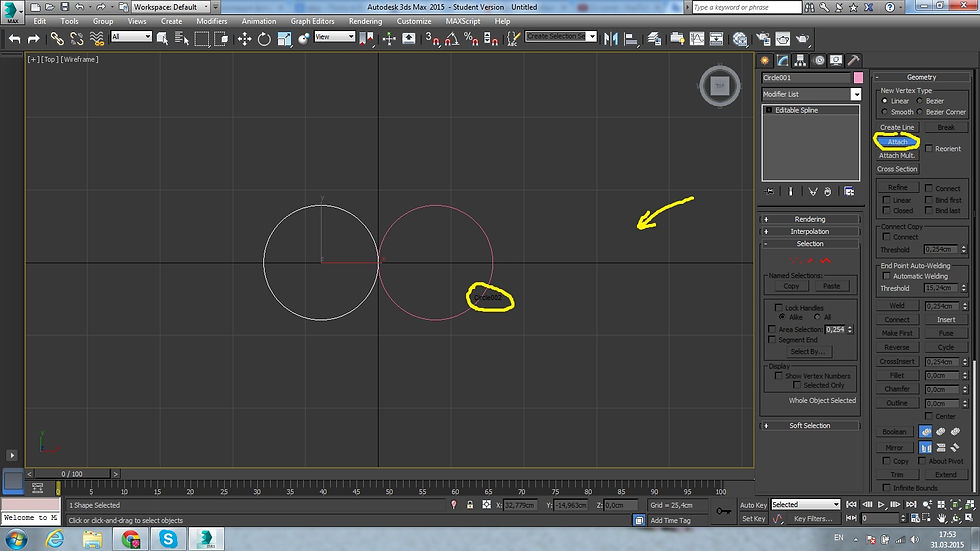Screen dimensions: 980x551
Task: Click the Outline button
Action: coord(897,403)
